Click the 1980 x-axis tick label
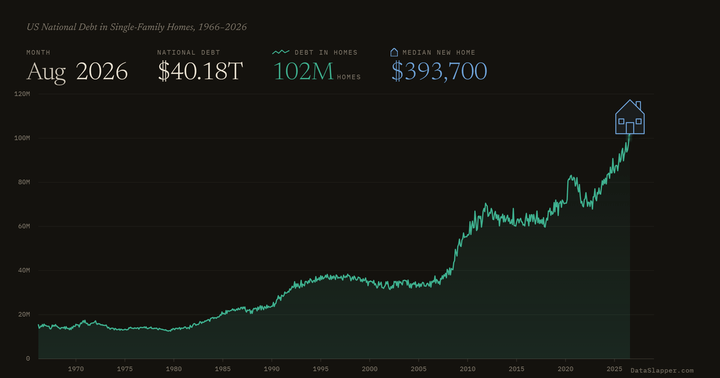The image size is (720, 378). (174, 369)
